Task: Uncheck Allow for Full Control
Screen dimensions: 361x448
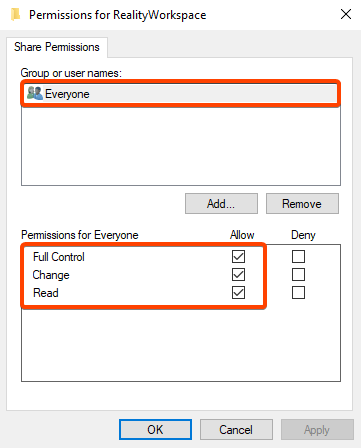Action: (x=238, y=257)
